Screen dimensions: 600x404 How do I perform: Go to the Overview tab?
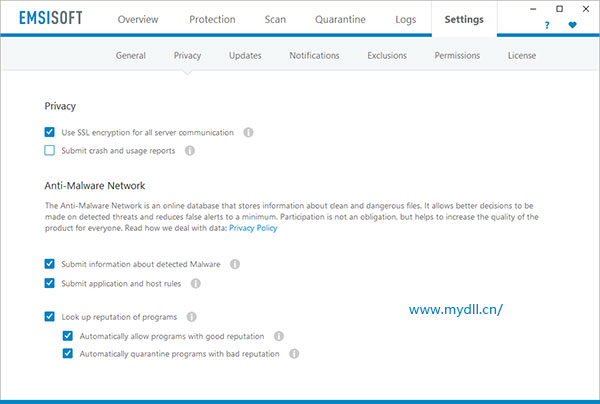[x=138, y=20]
